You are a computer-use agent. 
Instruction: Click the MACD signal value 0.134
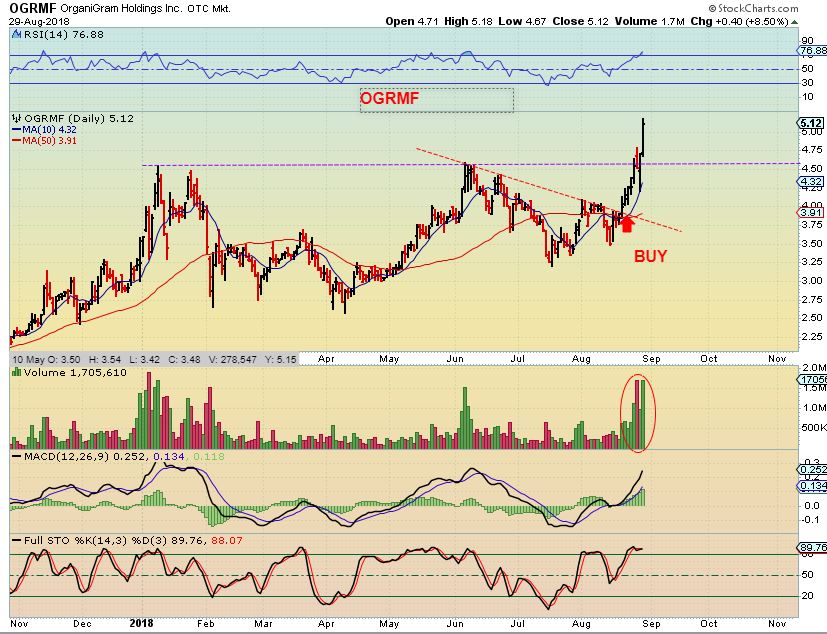[169, 456]
